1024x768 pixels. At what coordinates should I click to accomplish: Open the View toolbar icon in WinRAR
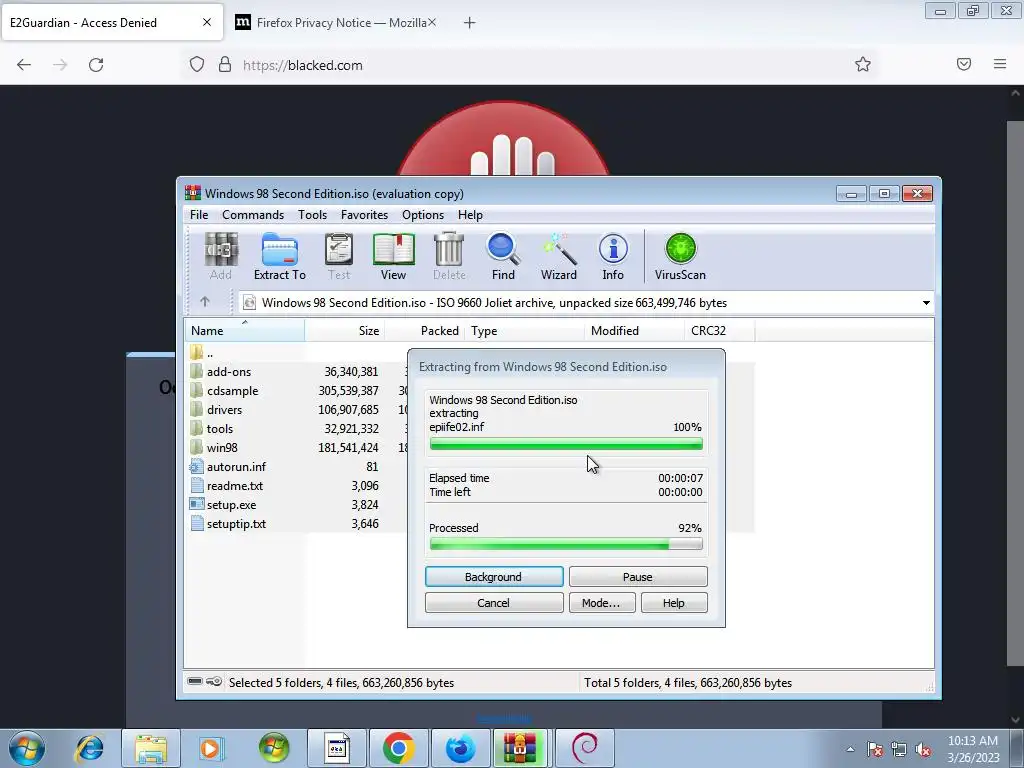pos(393,257)
